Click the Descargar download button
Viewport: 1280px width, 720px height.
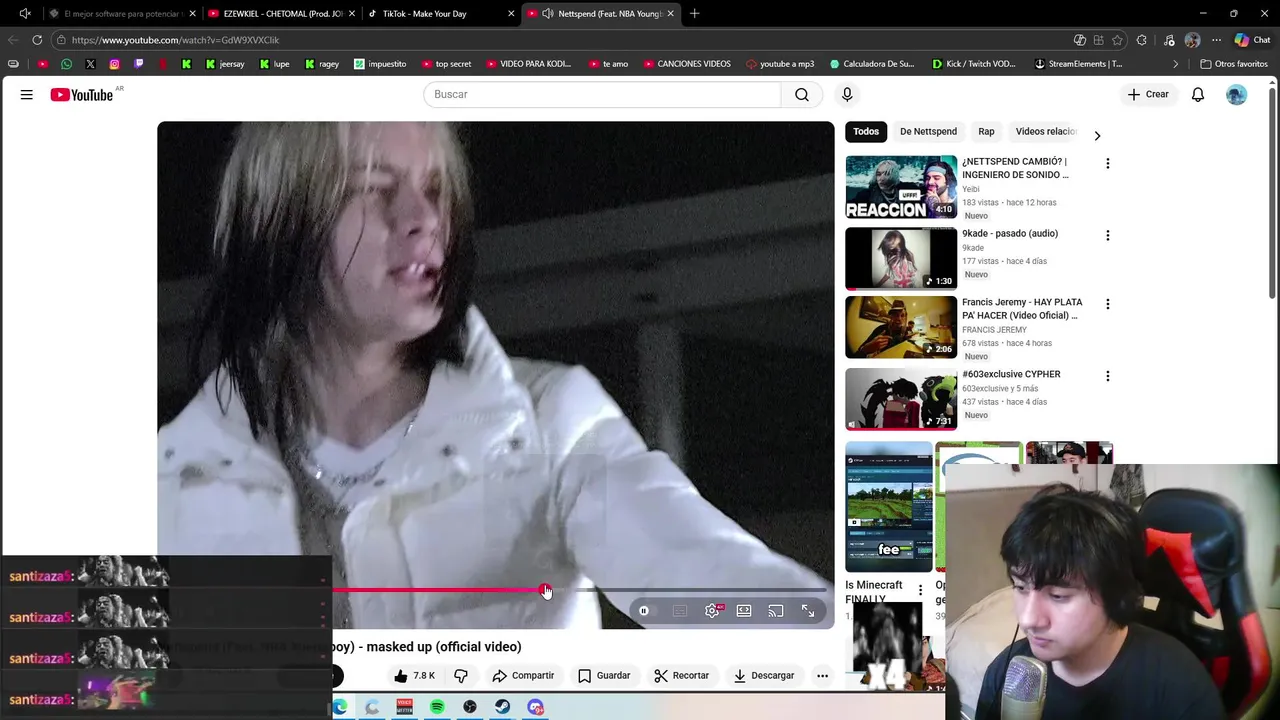pyautogui.click(x=764, y=676)
